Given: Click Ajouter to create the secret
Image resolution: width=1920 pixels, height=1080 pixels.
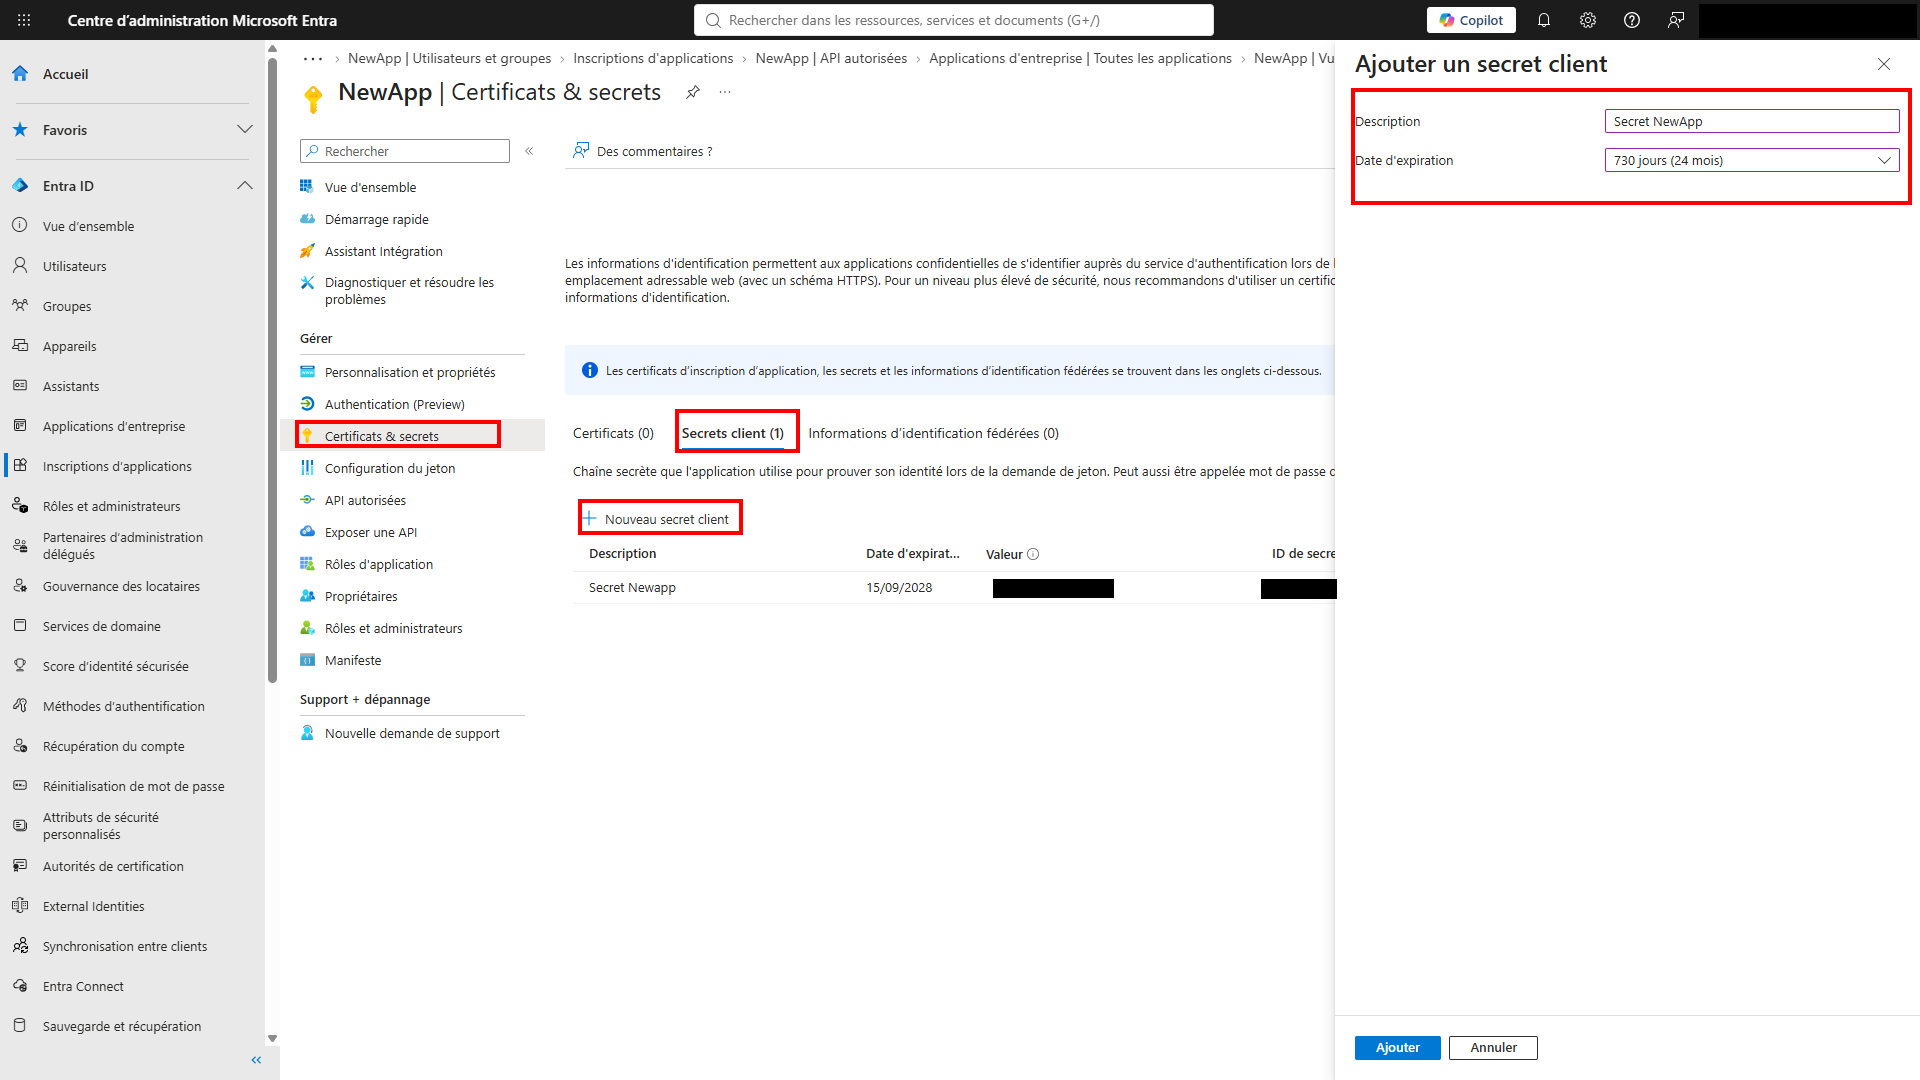Looking at the screenshot, I should click(1397, 1048).
